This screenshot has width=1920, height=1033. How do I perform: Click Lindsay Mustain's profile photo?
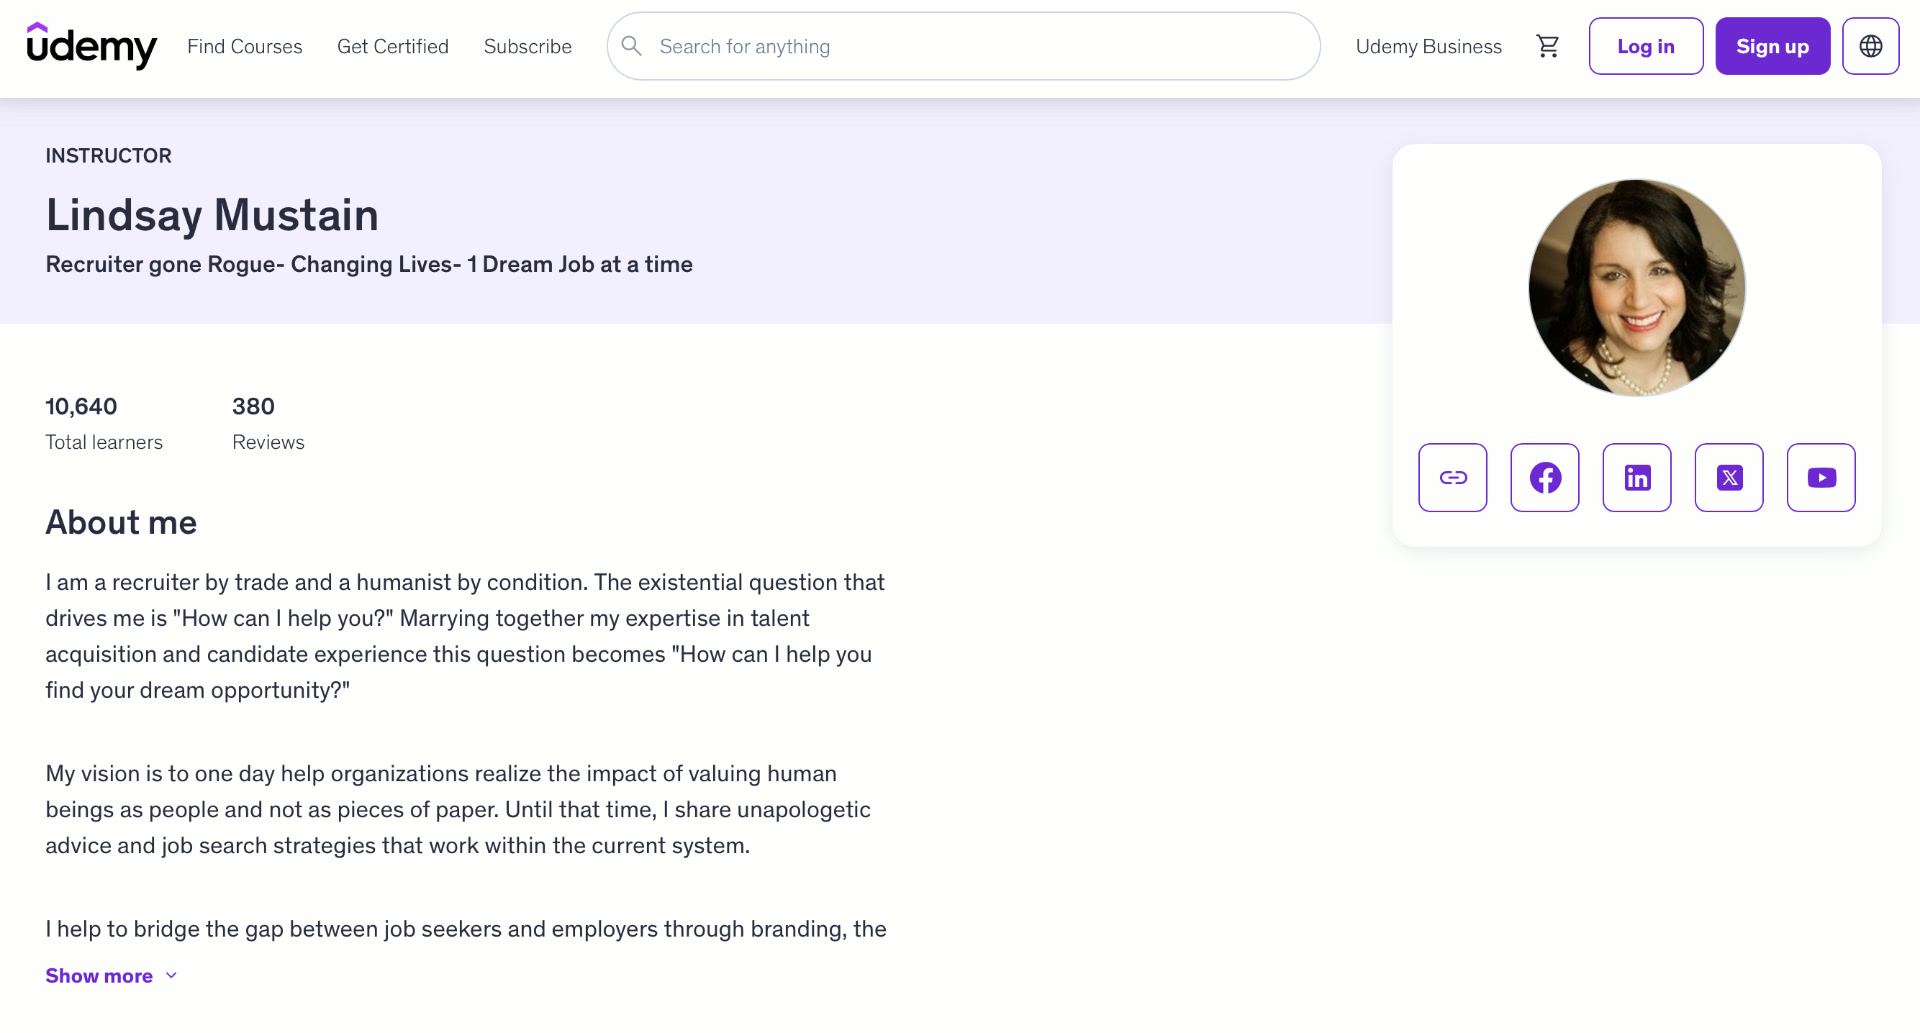(x=1637, y=288)
